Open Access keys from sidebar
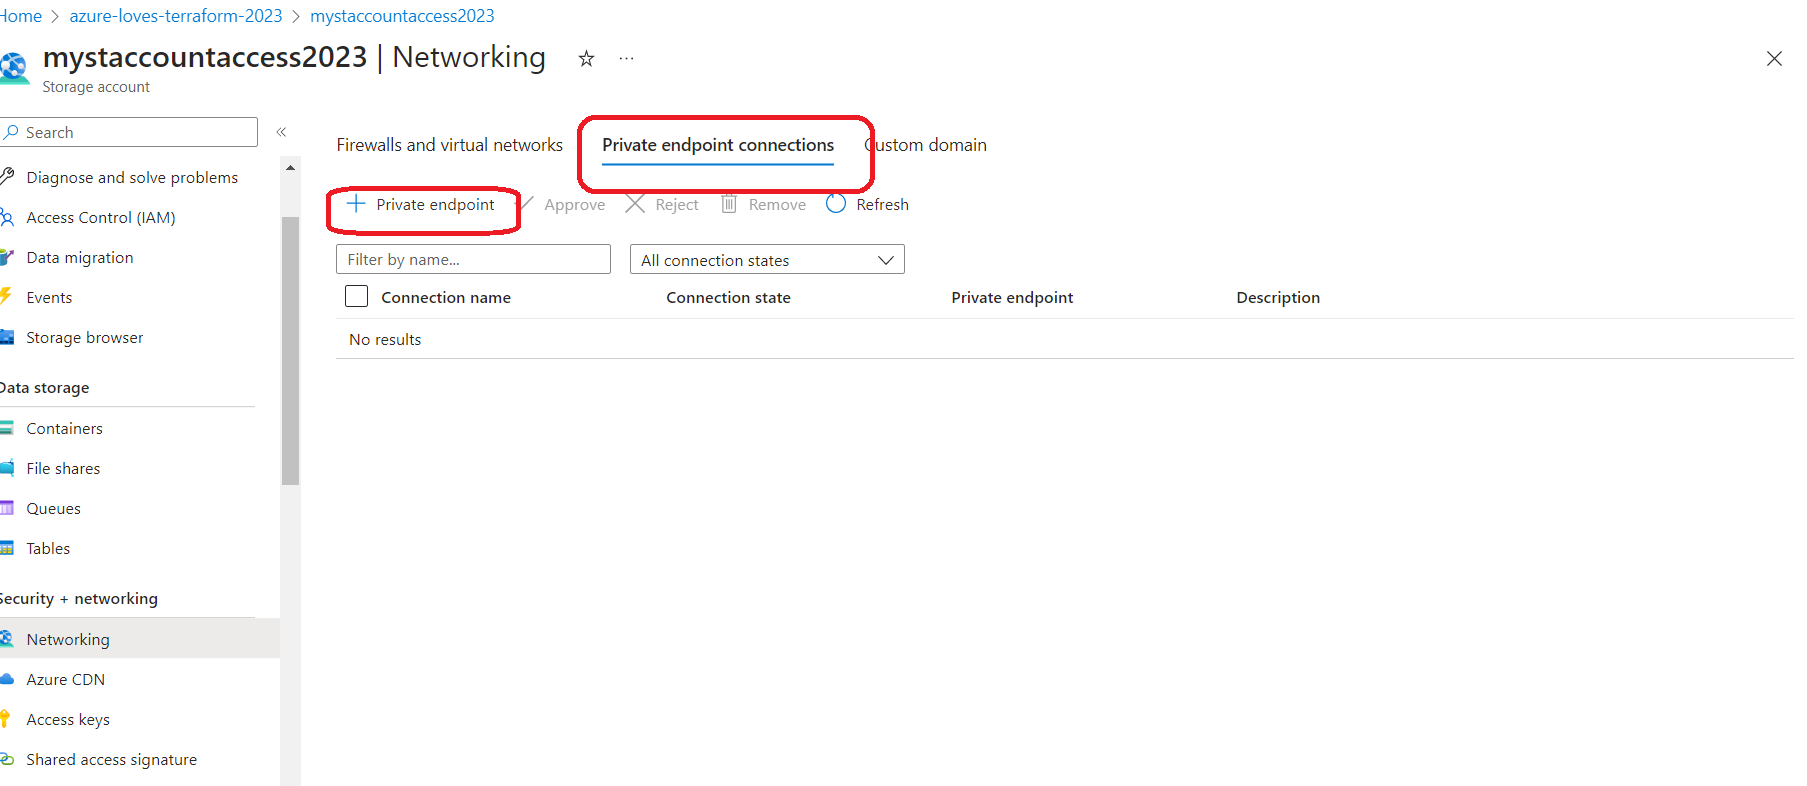1807x786 pixels. (x=68, y=719)
